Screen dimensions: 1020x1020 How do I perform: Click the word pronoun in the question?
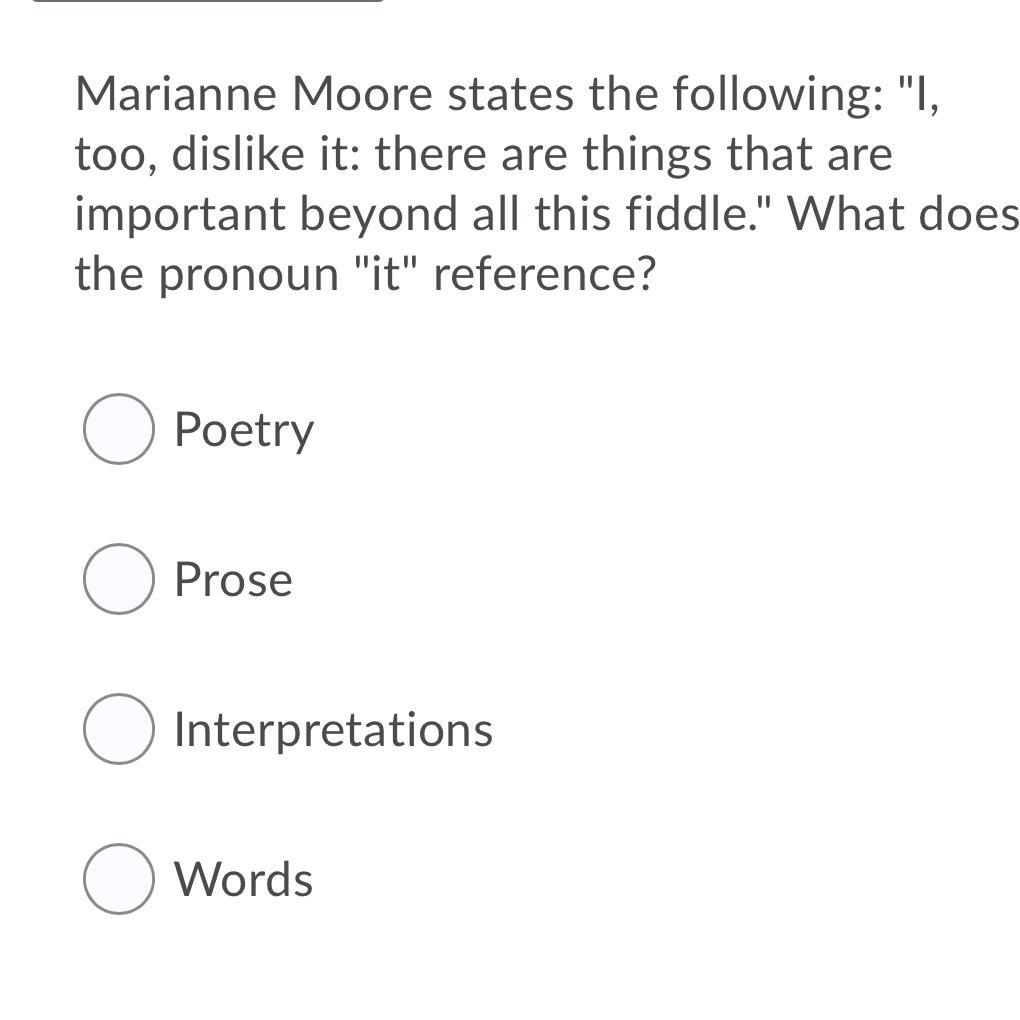click(x=249, y=276)
